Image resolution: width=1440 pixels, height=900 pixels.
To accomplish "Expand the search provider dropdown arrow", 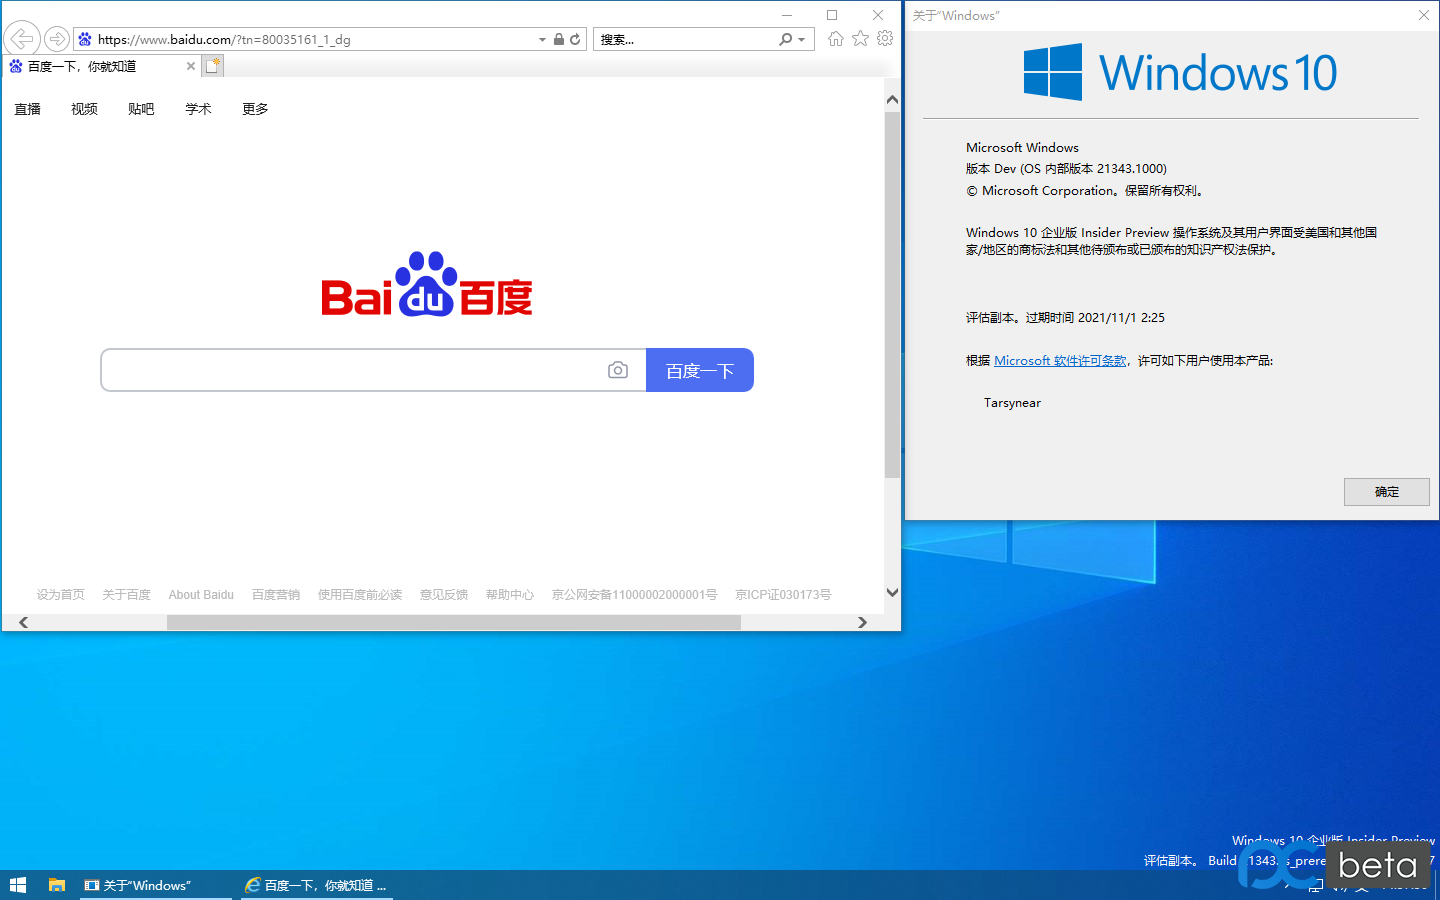I will 802,40.
